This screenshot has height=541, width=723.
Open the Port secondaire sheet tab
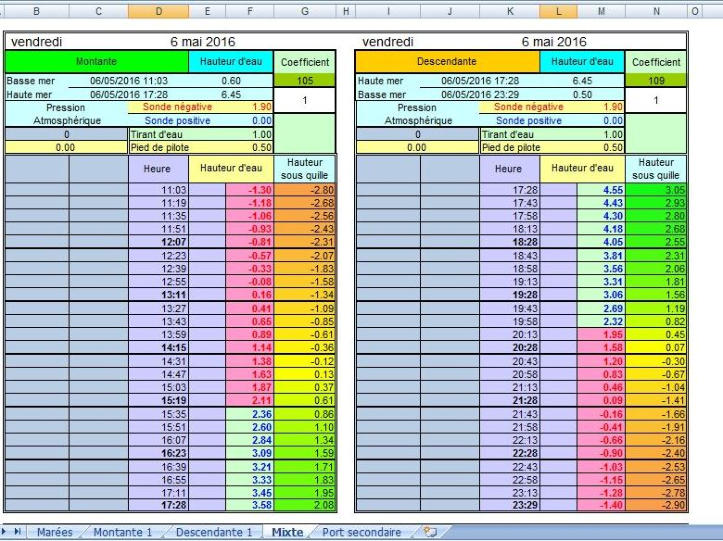coord(361,532)
